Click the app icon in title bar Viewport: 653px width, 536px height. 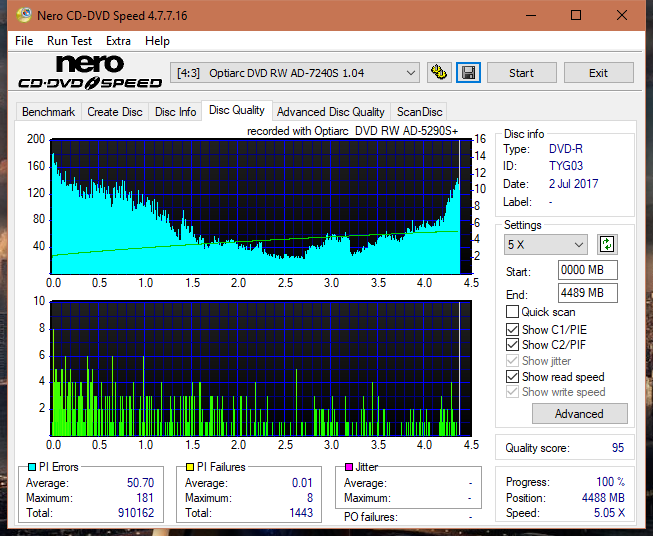[24, 15]
